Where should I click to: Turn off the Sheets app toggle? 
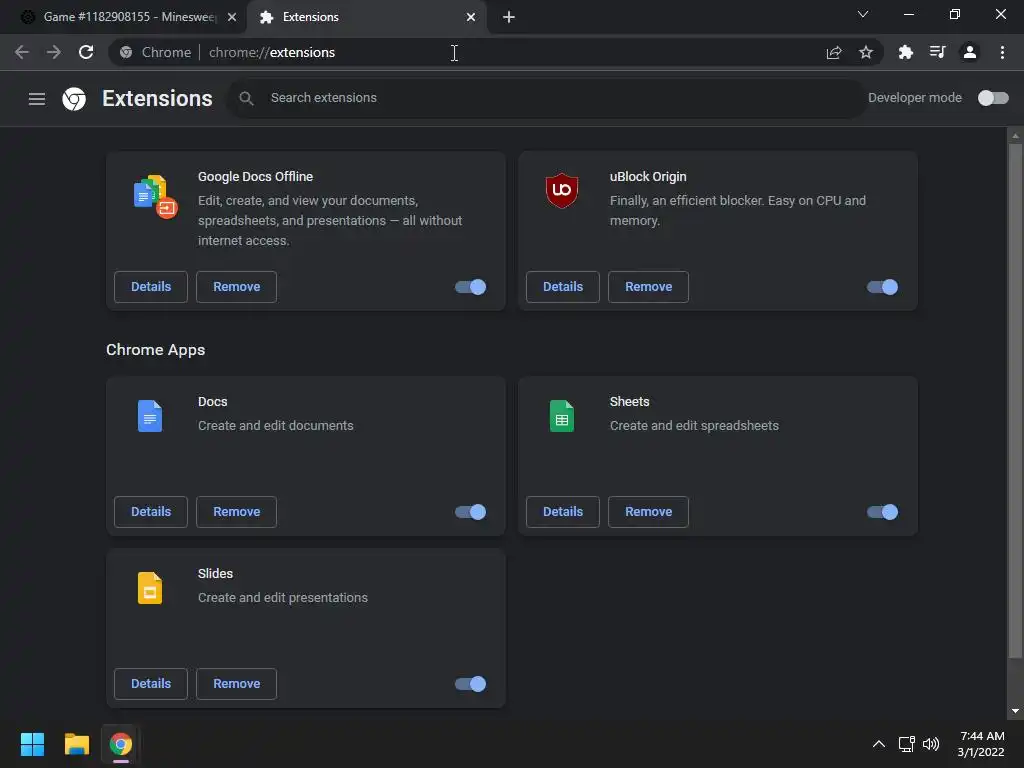coord(882,512)
